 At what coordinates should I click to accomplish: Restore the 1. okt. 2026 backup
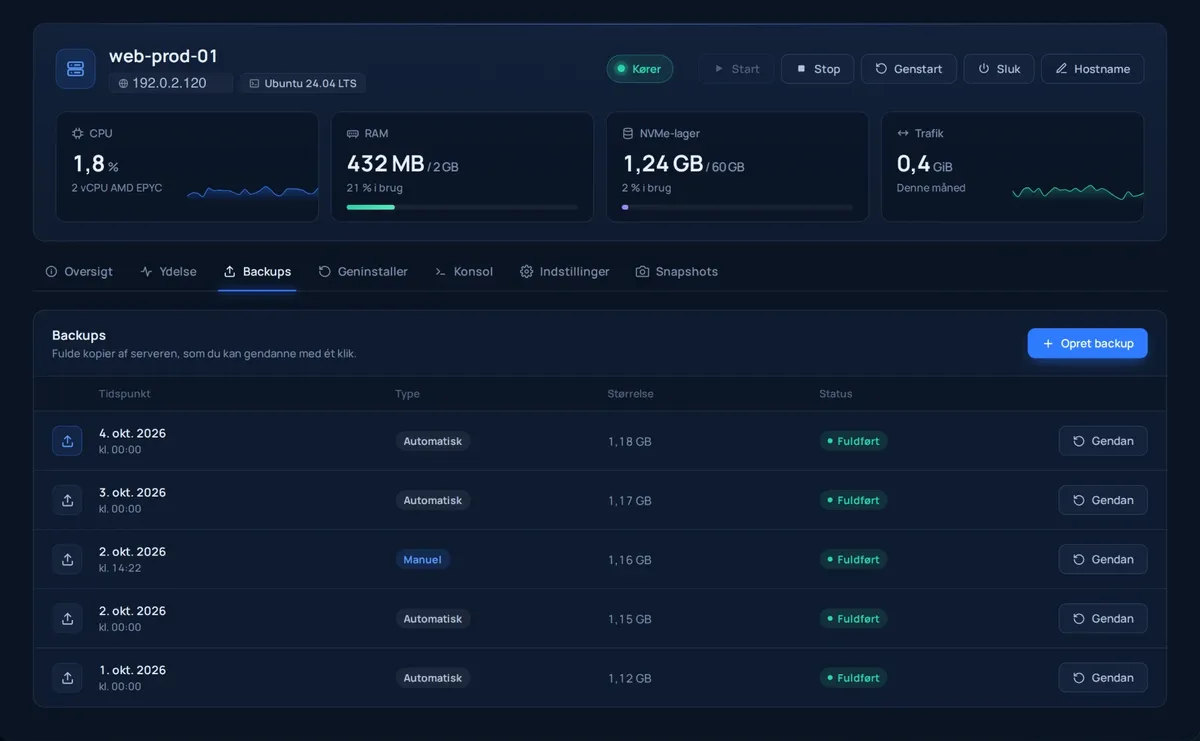click(x=1103, y=678)
